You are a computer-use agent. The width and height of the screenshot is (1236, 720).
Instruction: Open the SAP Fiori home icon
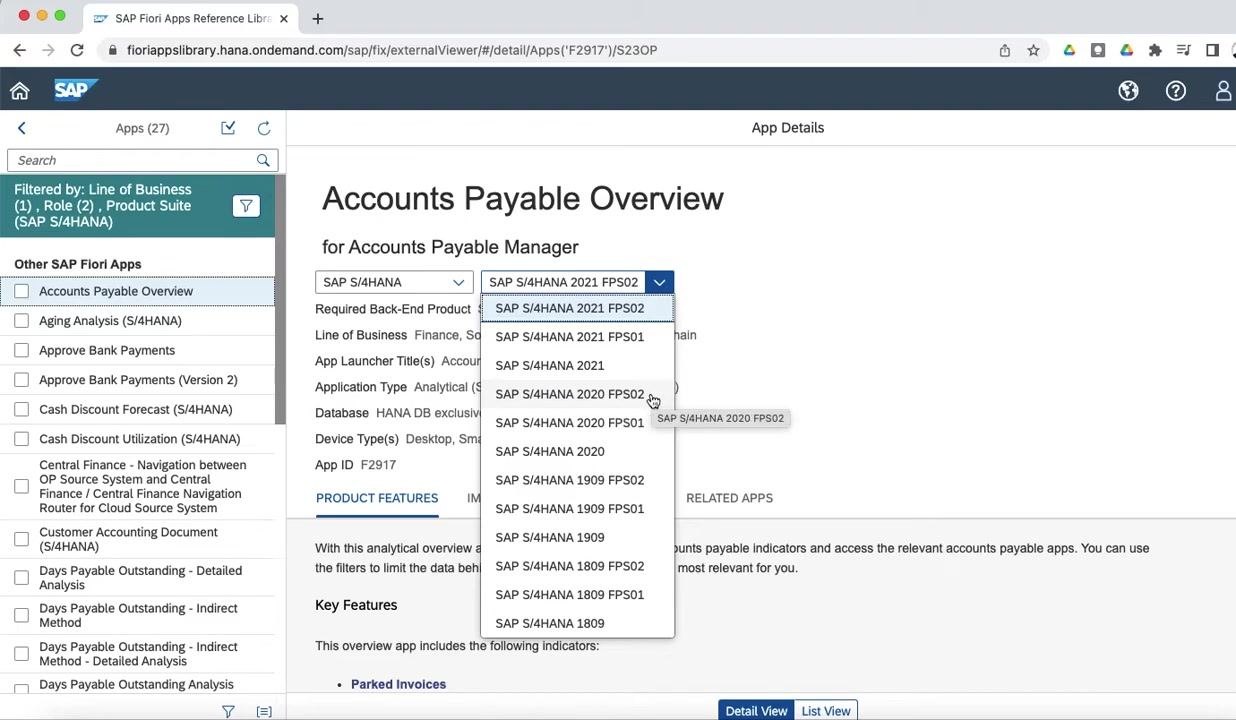(x=20, y=91)
